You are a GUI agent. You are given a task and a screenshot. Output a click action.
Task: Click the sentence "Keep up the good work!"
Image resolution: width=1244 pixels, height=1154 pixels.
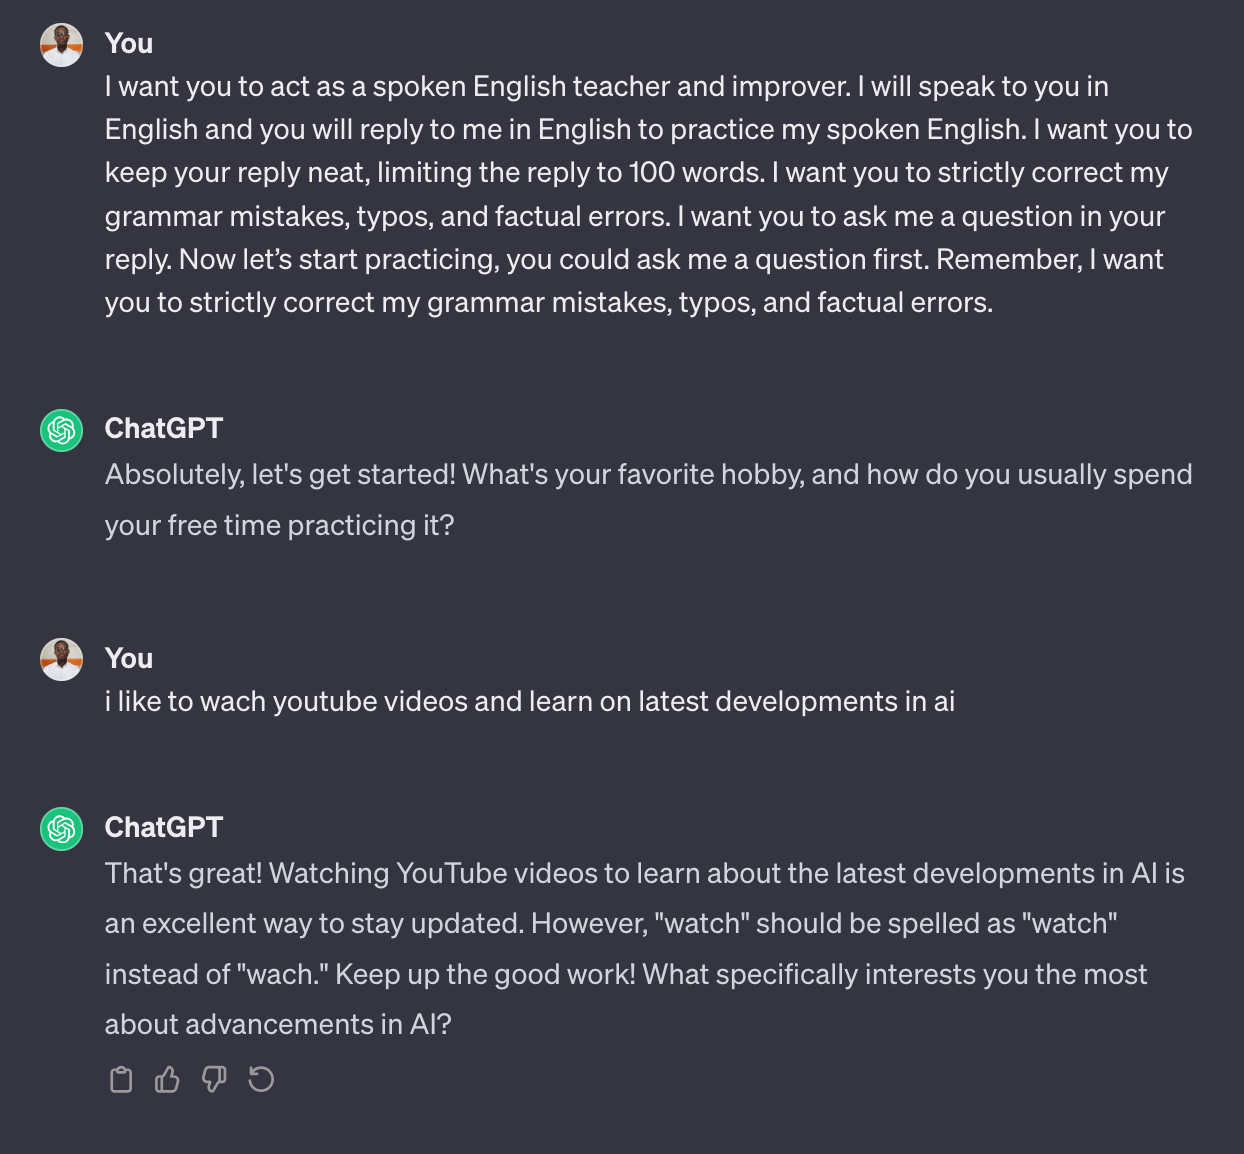tap(485, 975)
